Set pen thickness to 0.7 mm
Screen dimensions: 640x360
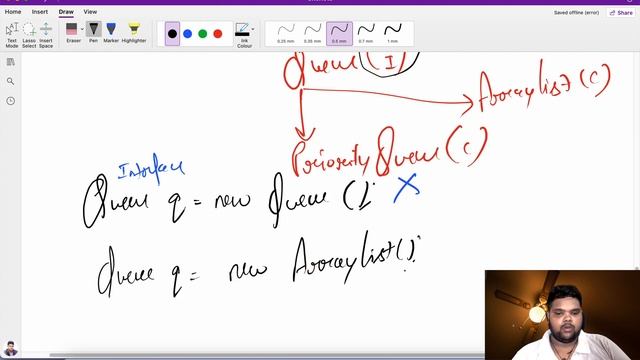click(x=366, y=33)
